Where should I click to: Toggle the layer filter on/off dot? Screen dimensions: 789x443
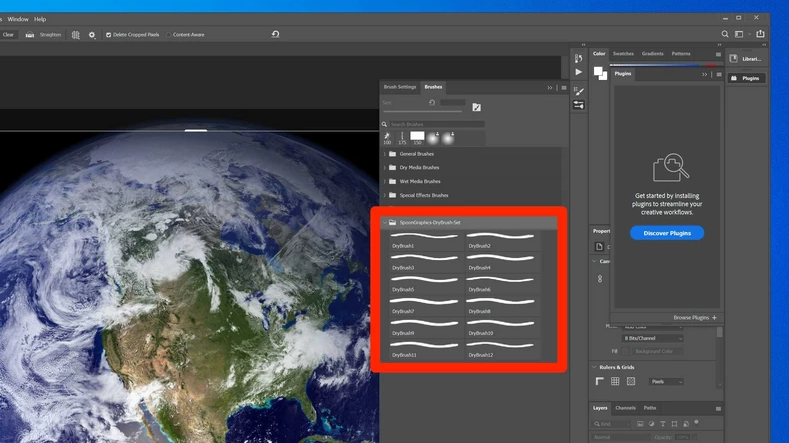[696, 422]
